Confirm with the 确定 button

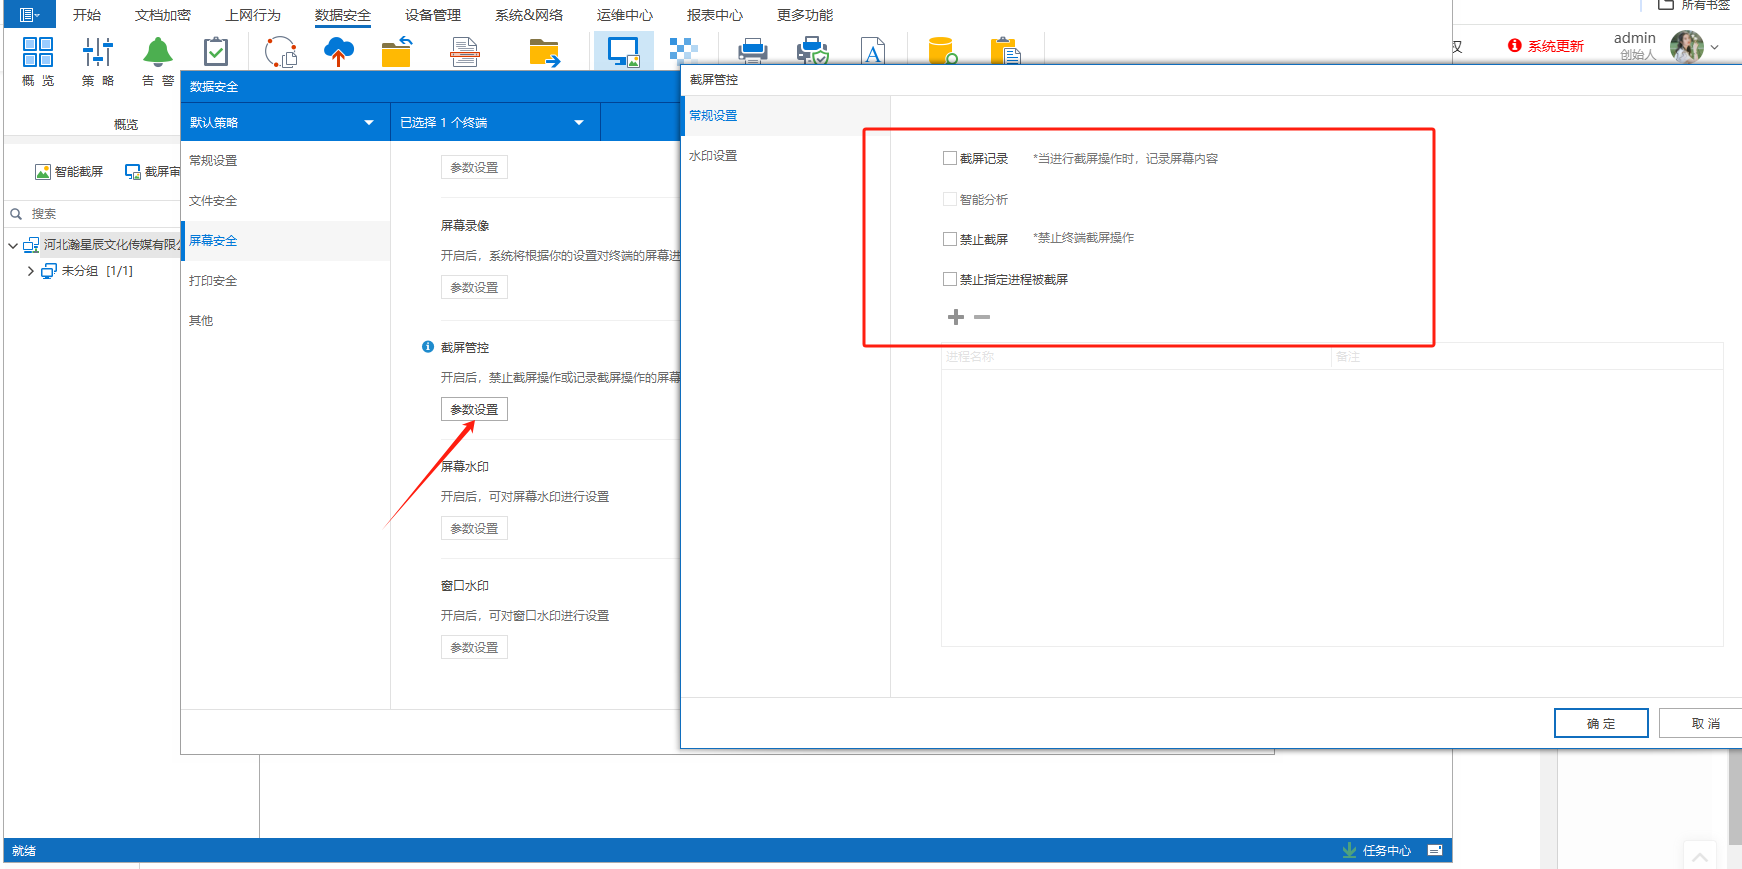[1601, 723]
